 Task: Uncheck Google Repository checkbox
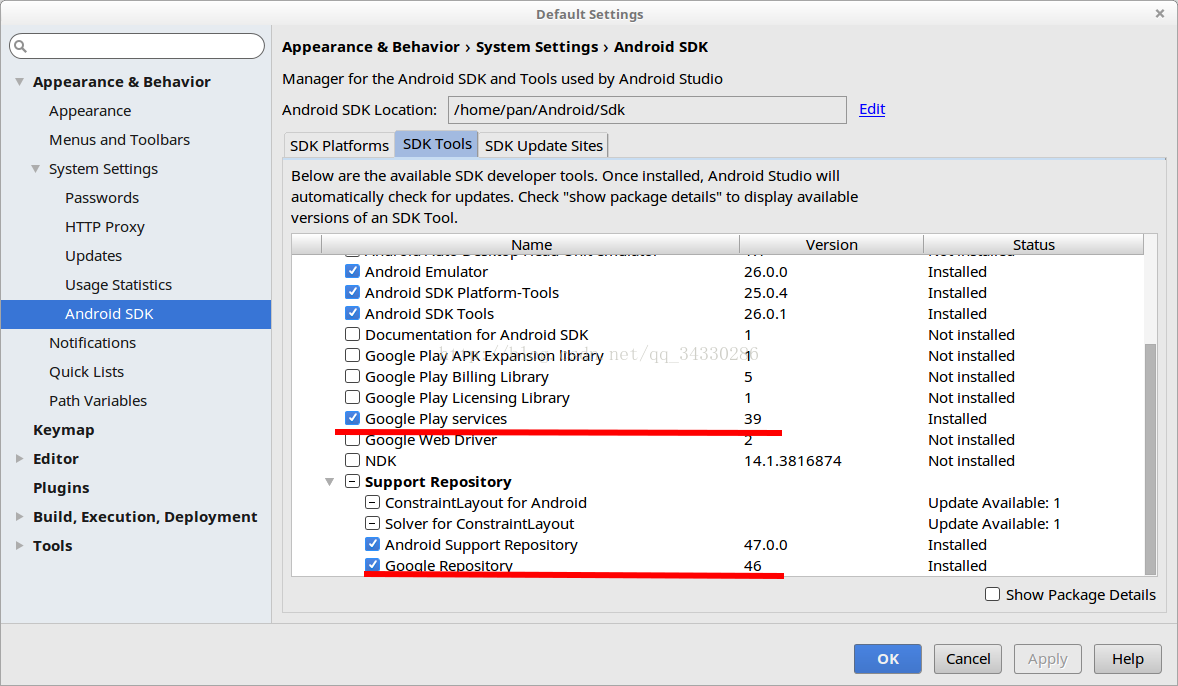[x=372, y=564]
